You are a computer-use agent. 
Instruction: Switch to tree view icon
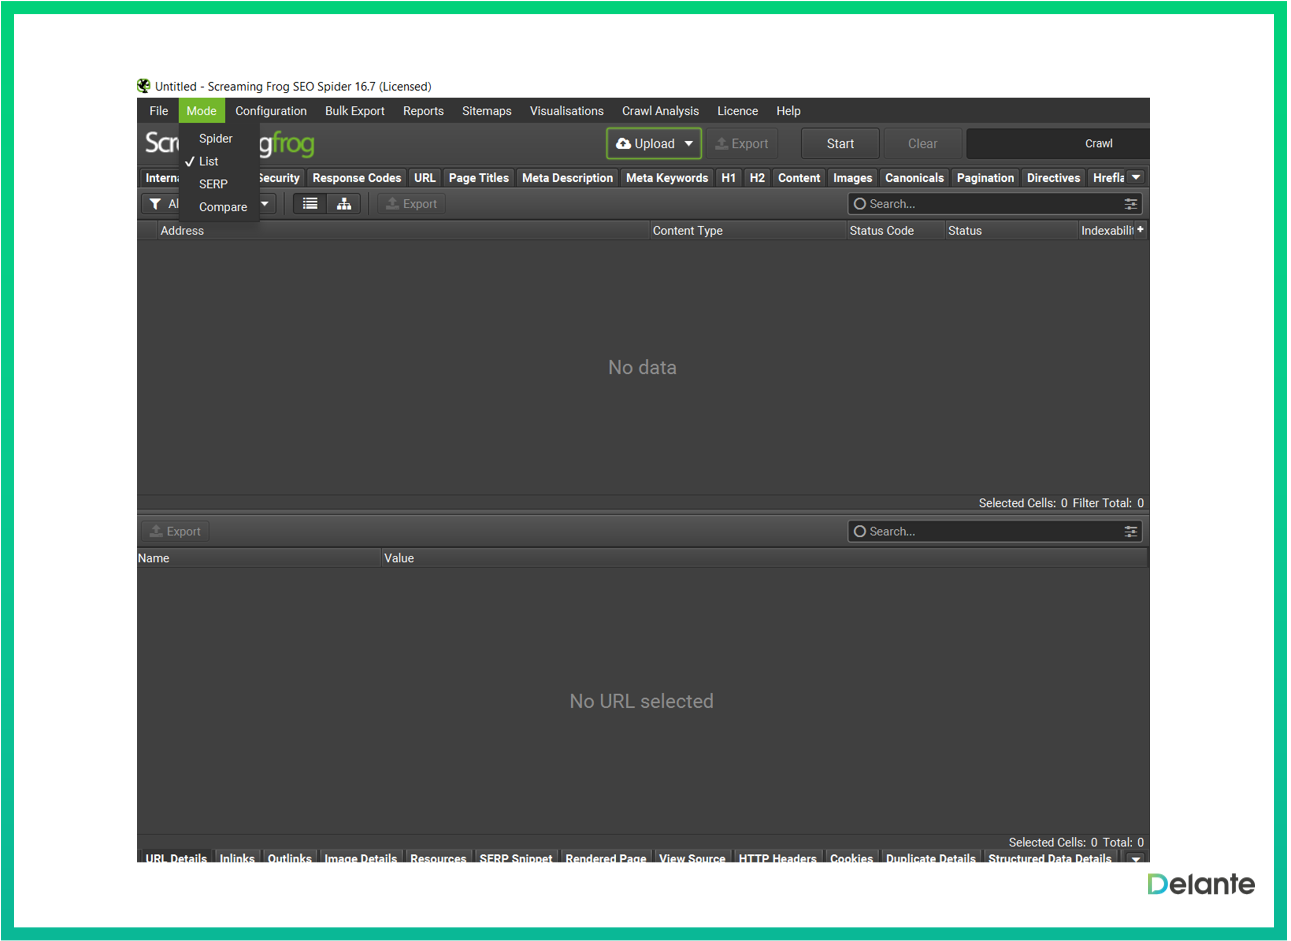point(344,204)
